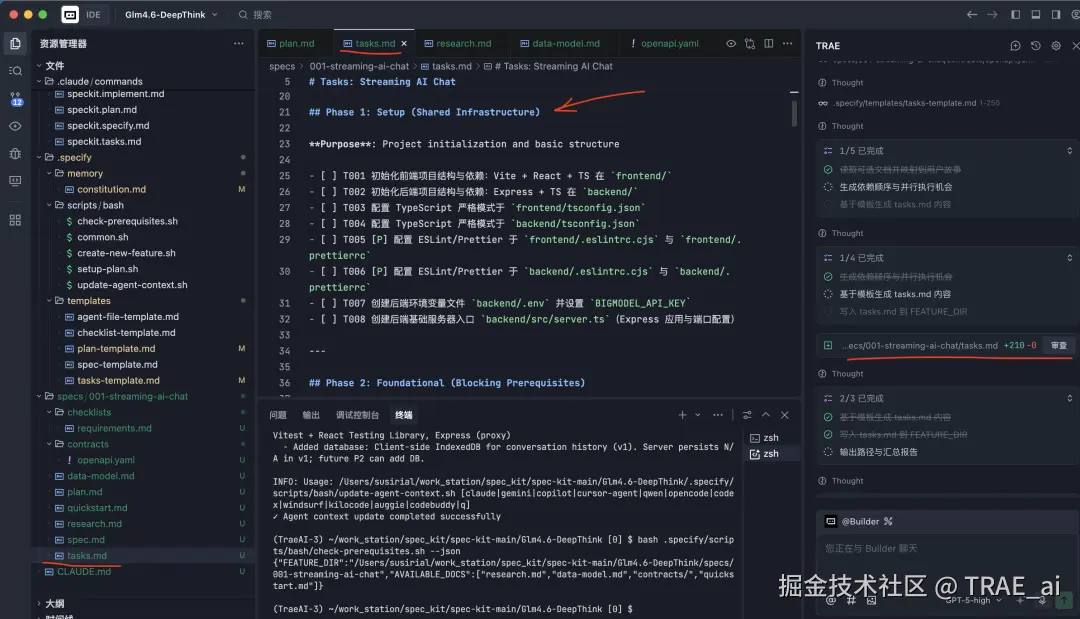The height and width of the screenshot is (619, 1080).
Task: Collapse the memory folder
Action: pyautogui.click(x=50, y=174)
